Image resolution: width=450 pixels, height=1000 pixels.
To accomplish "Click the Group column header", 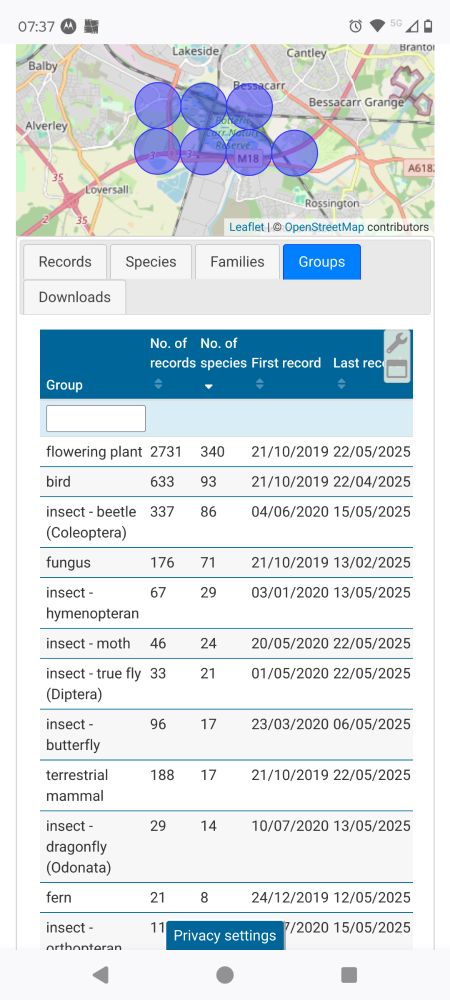I will 64,385.
